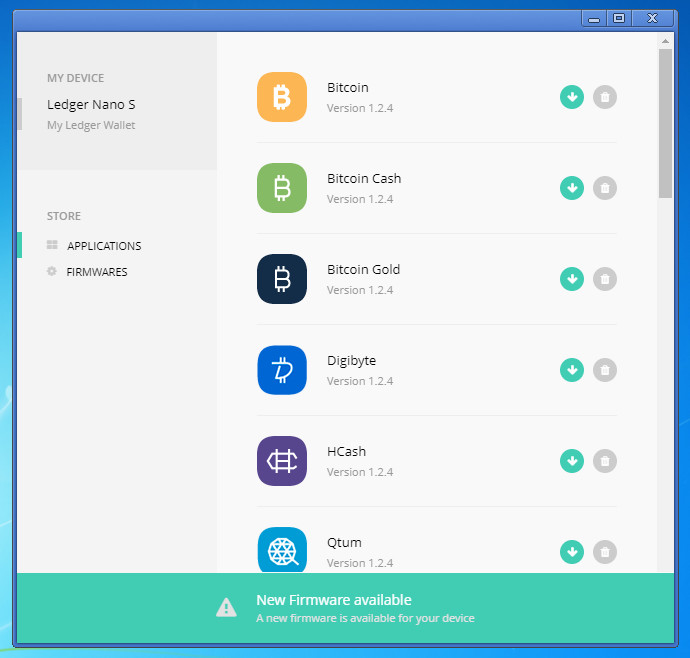Click the 'Bitcoin Cash' app name
The width and height of the screenshot is (690, 658).
point(364,179)
